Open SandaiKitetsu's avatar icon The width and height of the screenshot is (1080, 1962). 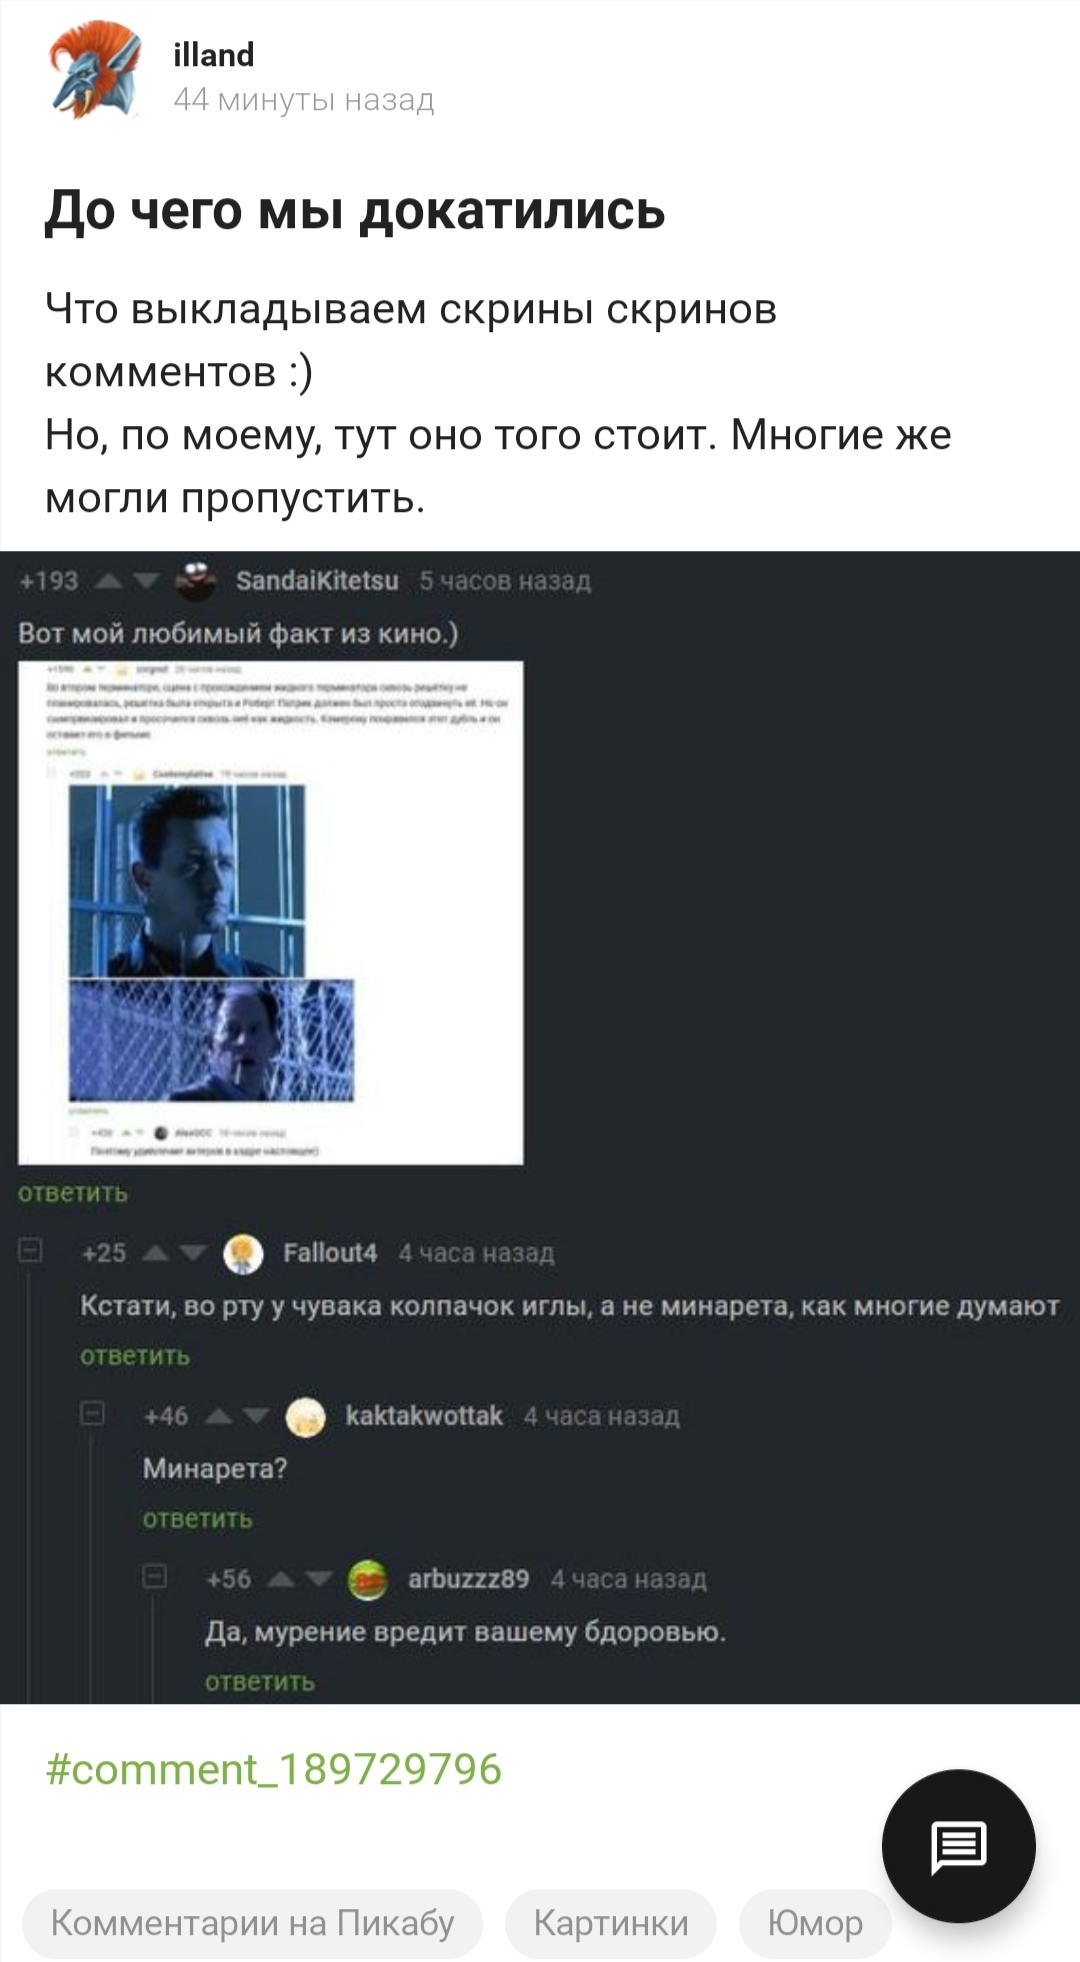(x=196, y=580)
